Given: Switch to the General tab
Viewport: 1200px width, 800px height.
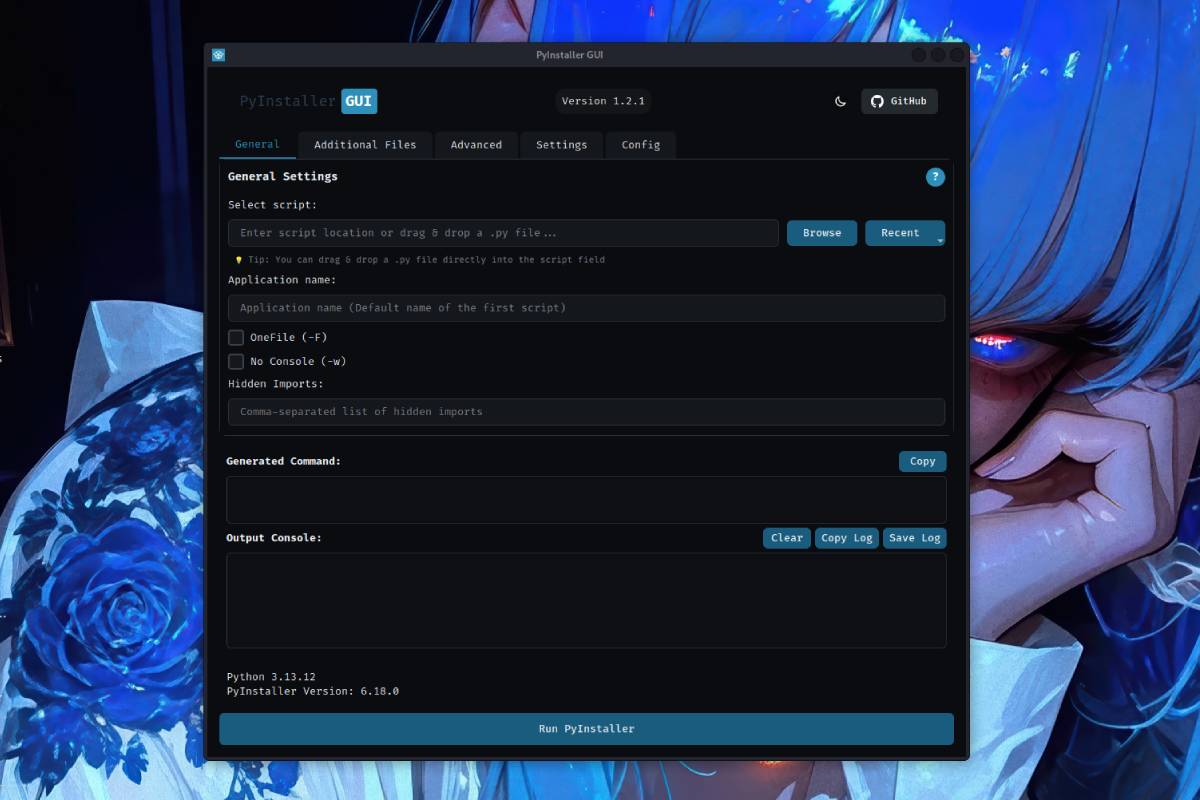Looking at the screenshot, I should (x=257, y=144).
